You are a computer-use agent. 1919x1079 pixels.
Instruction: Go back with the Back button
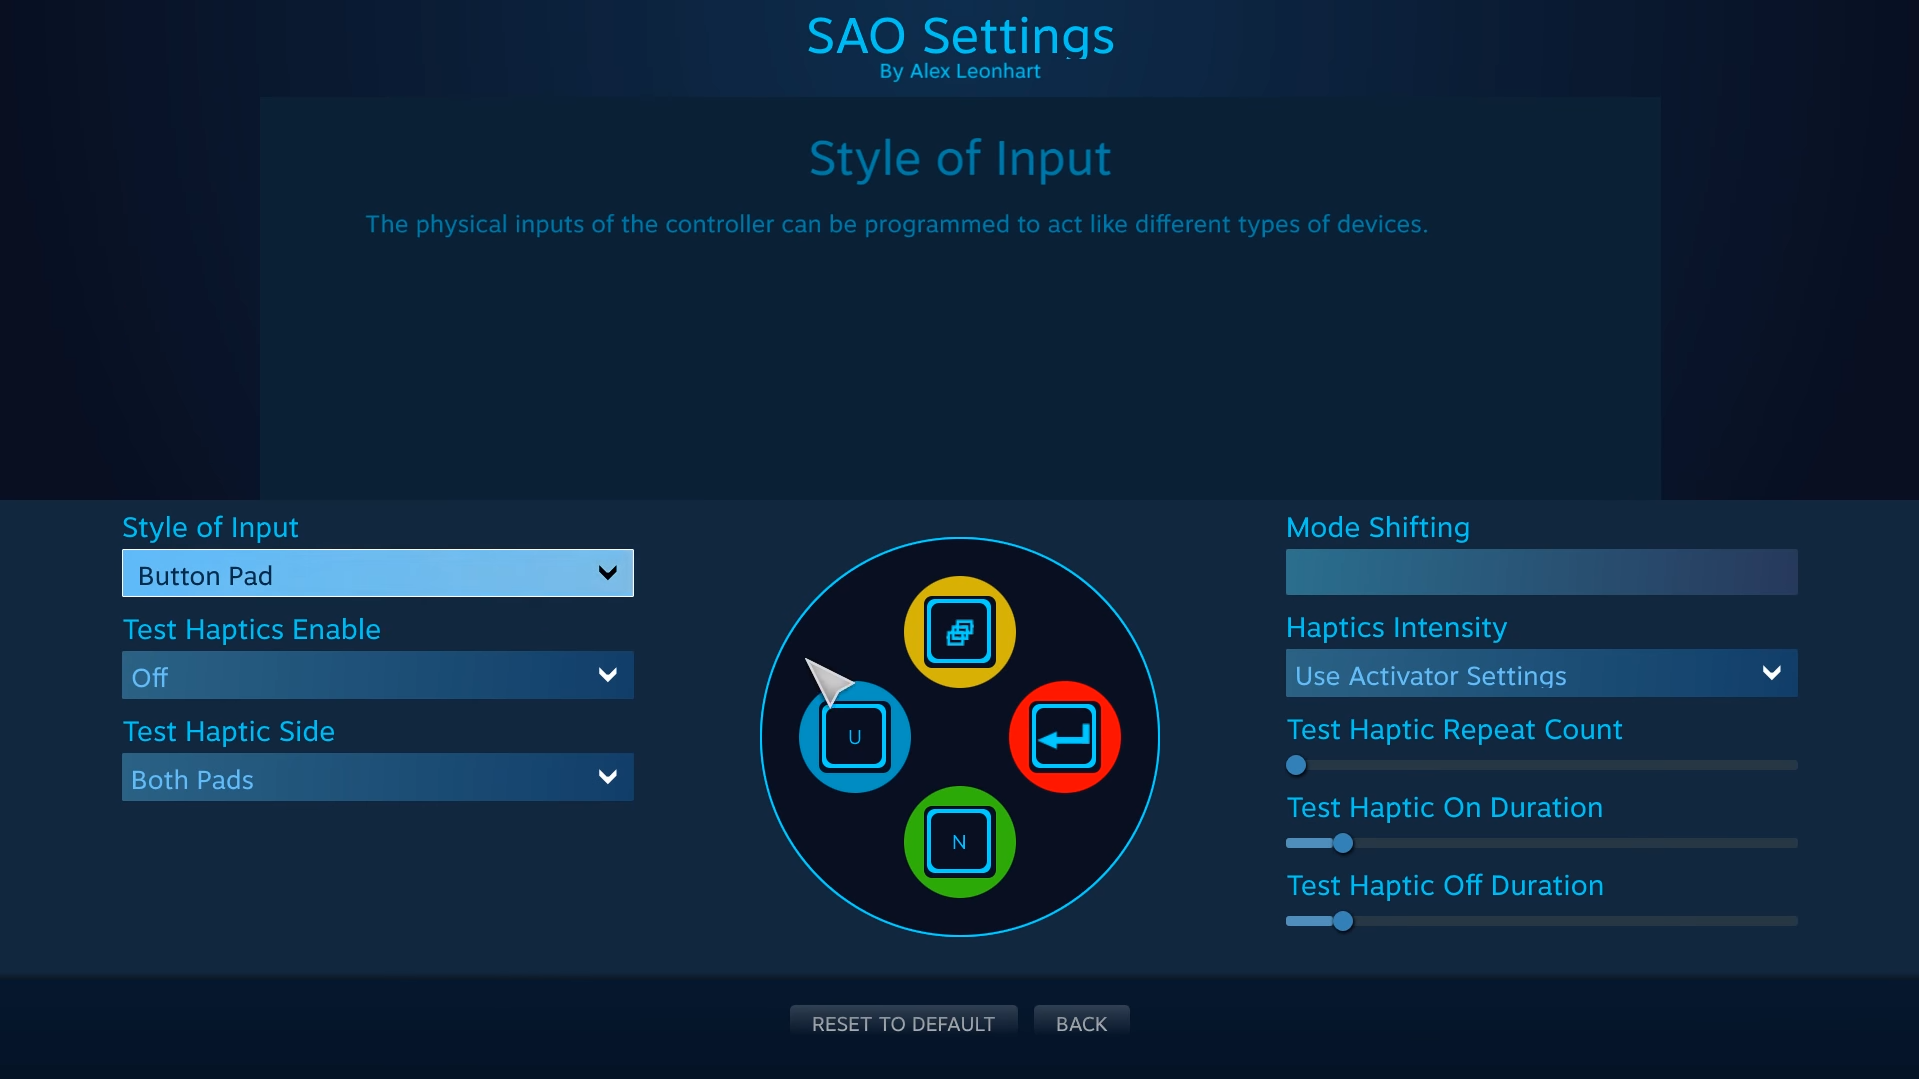point(1081,1024)
